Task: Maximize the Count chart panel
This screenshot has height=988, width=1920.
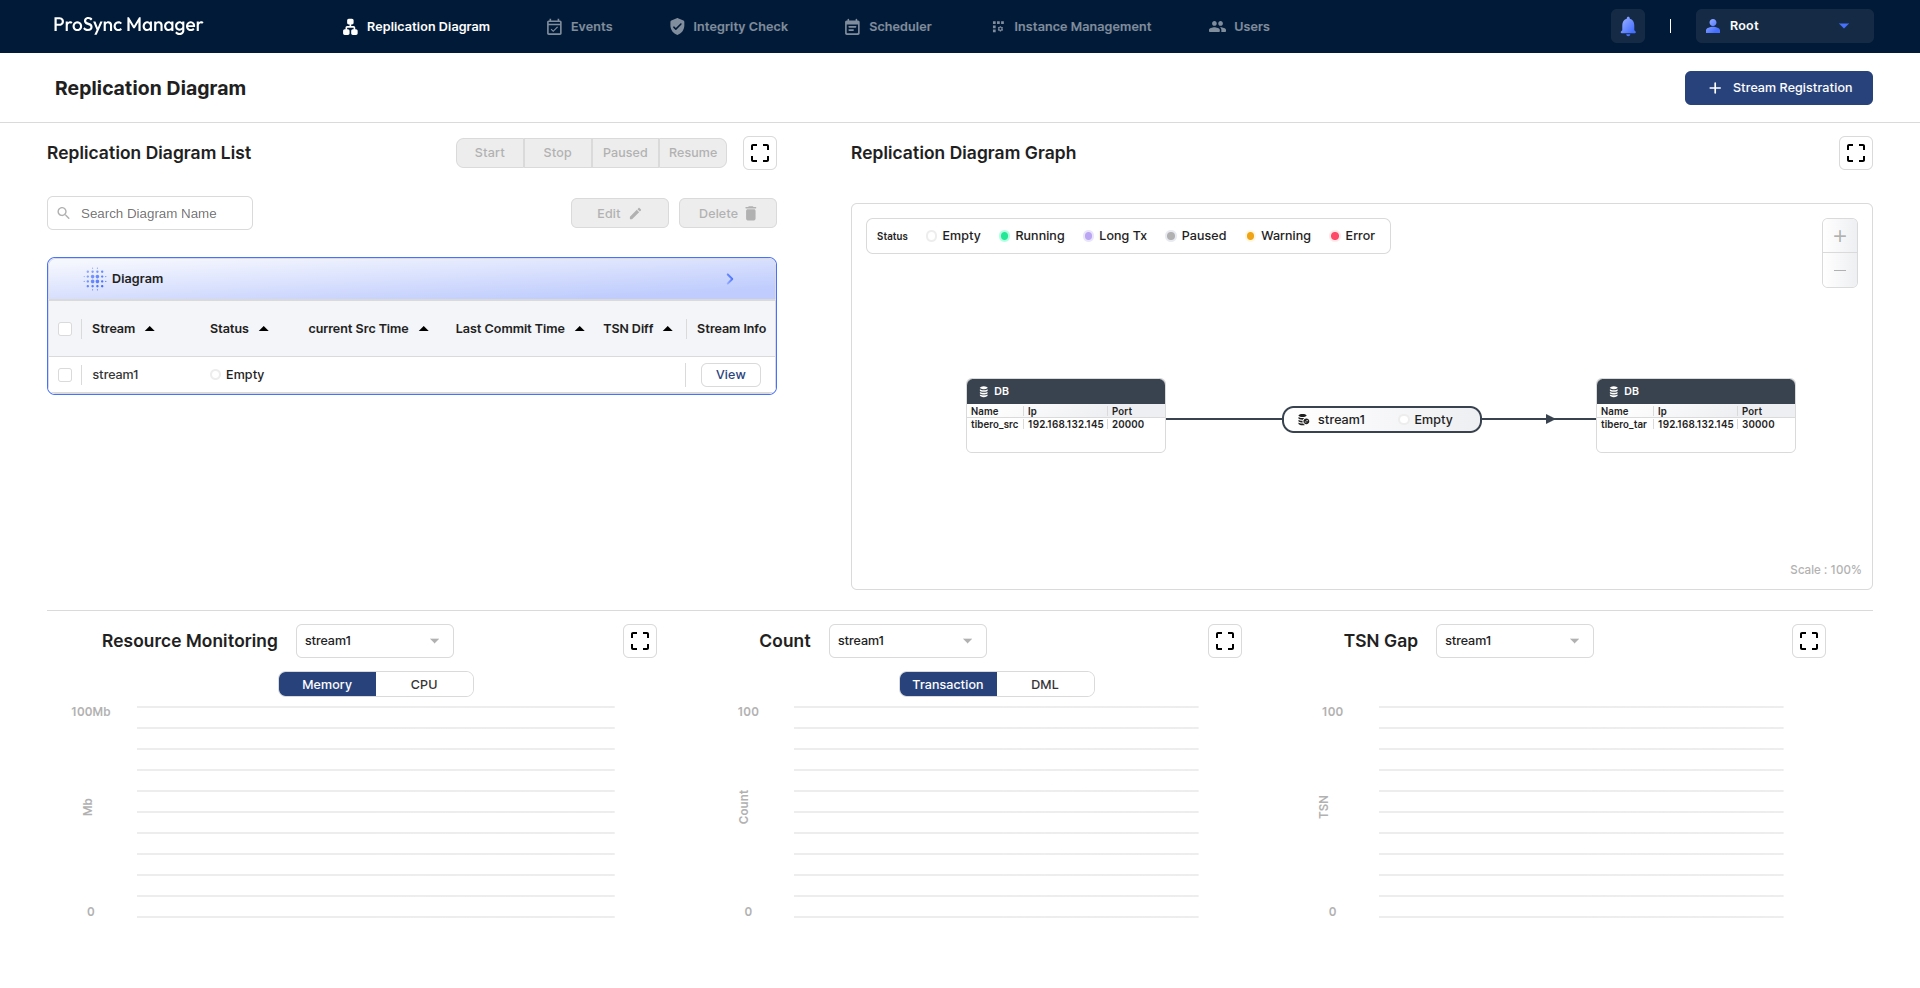Action: [1225, 641]
